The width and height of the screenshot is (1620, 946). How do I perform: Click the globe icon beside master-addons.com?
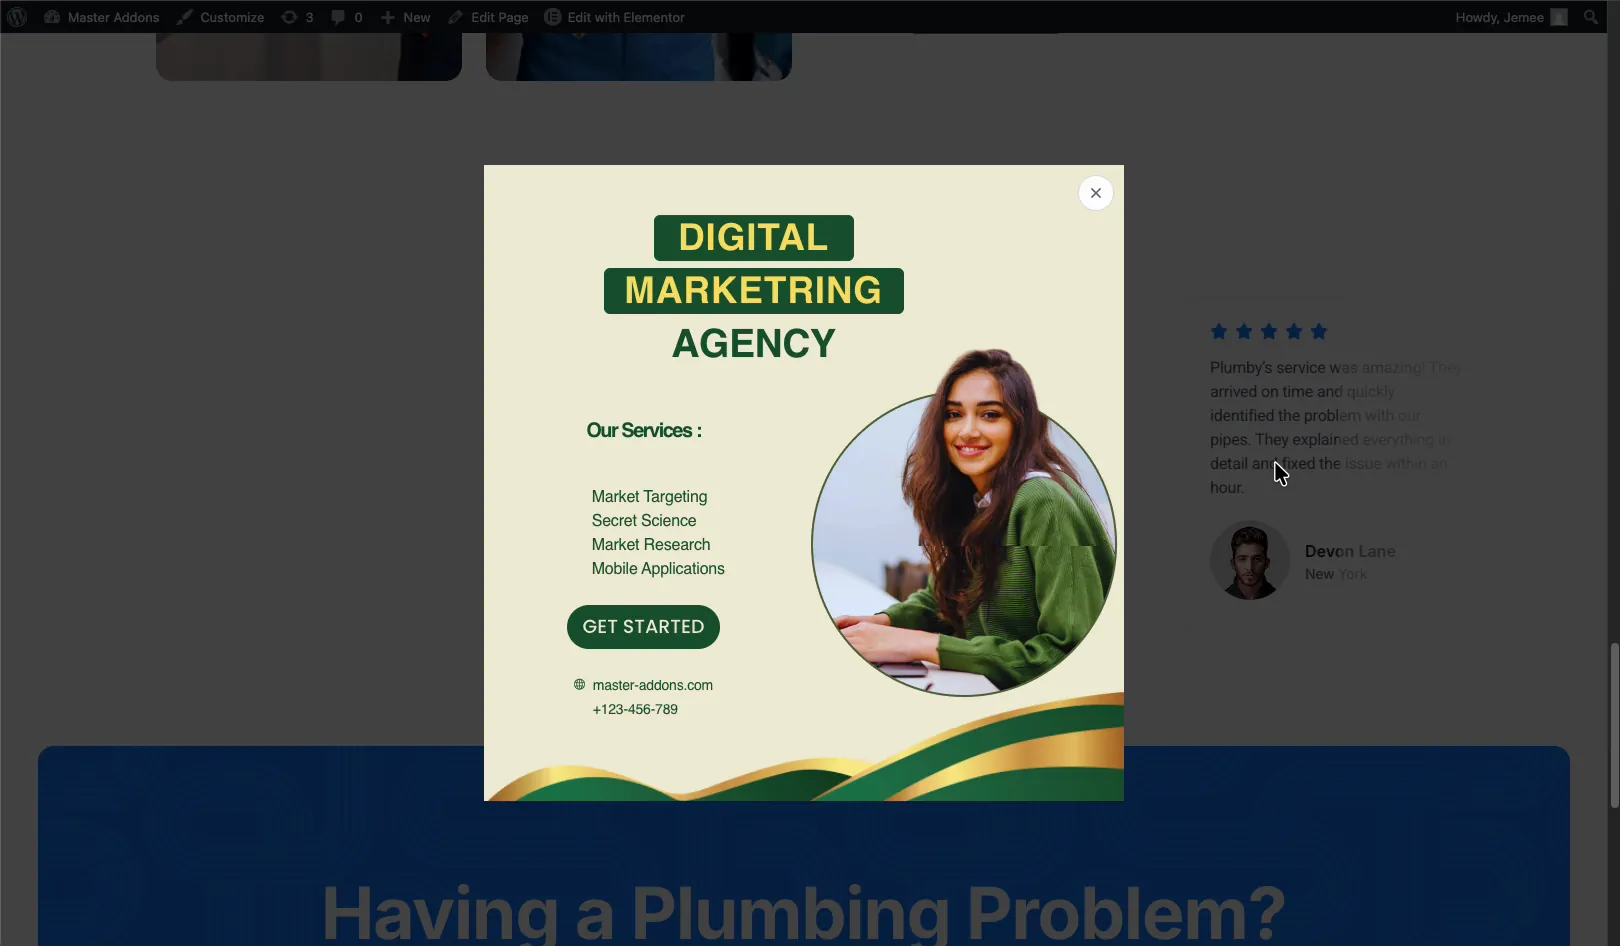[579, 685]
